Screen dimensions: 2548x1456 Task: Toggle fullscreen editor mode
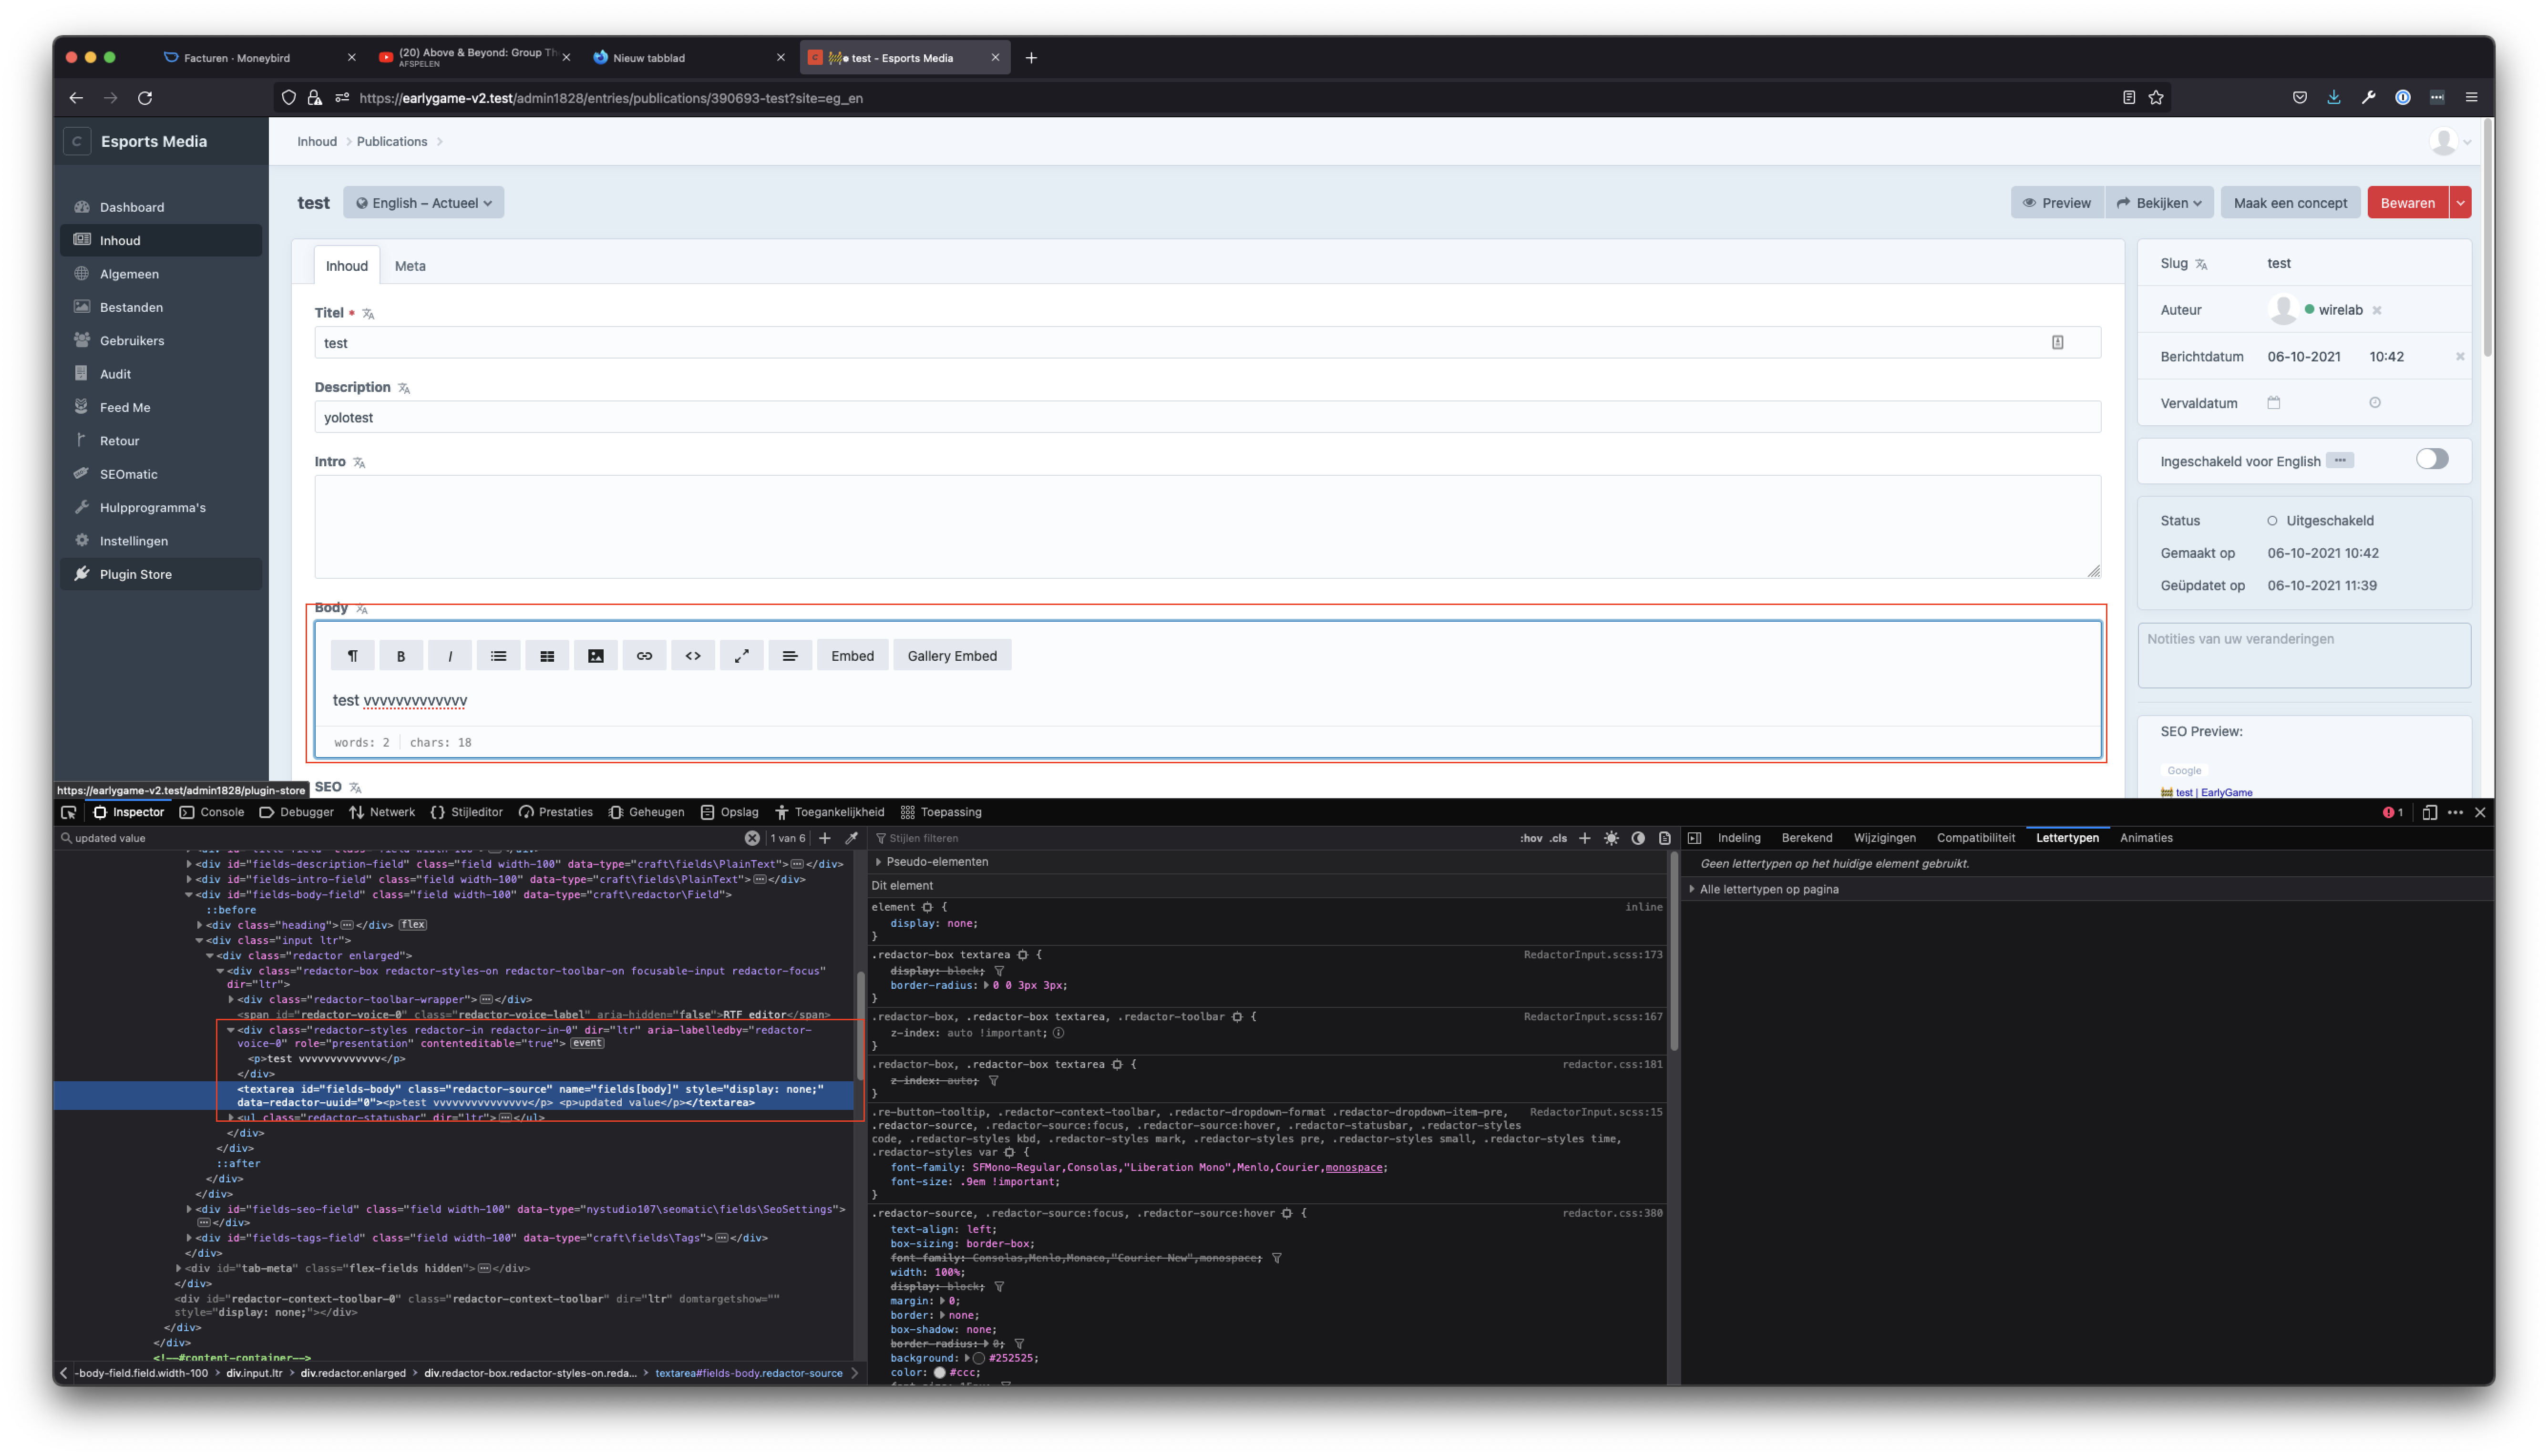pyautogui.click(x=741, y=656)
